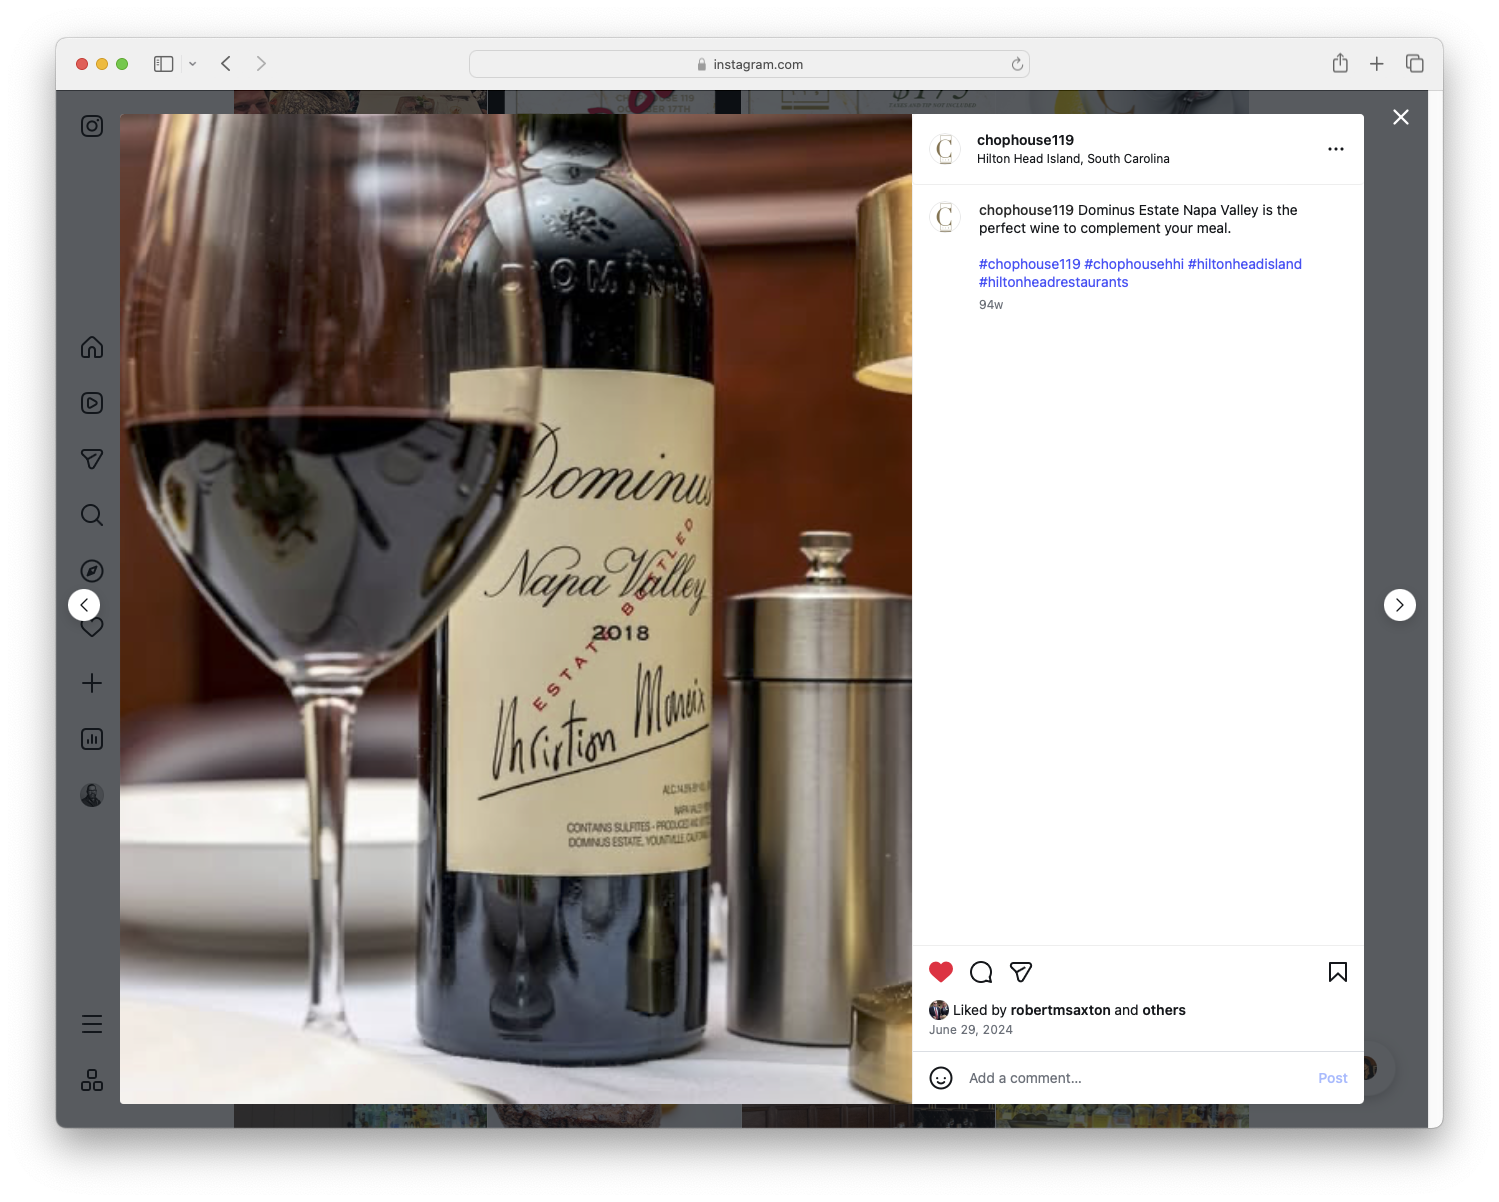1499x1202 pixels.
Task: Open the post options three-dot menu
Action: (1336, 148)
